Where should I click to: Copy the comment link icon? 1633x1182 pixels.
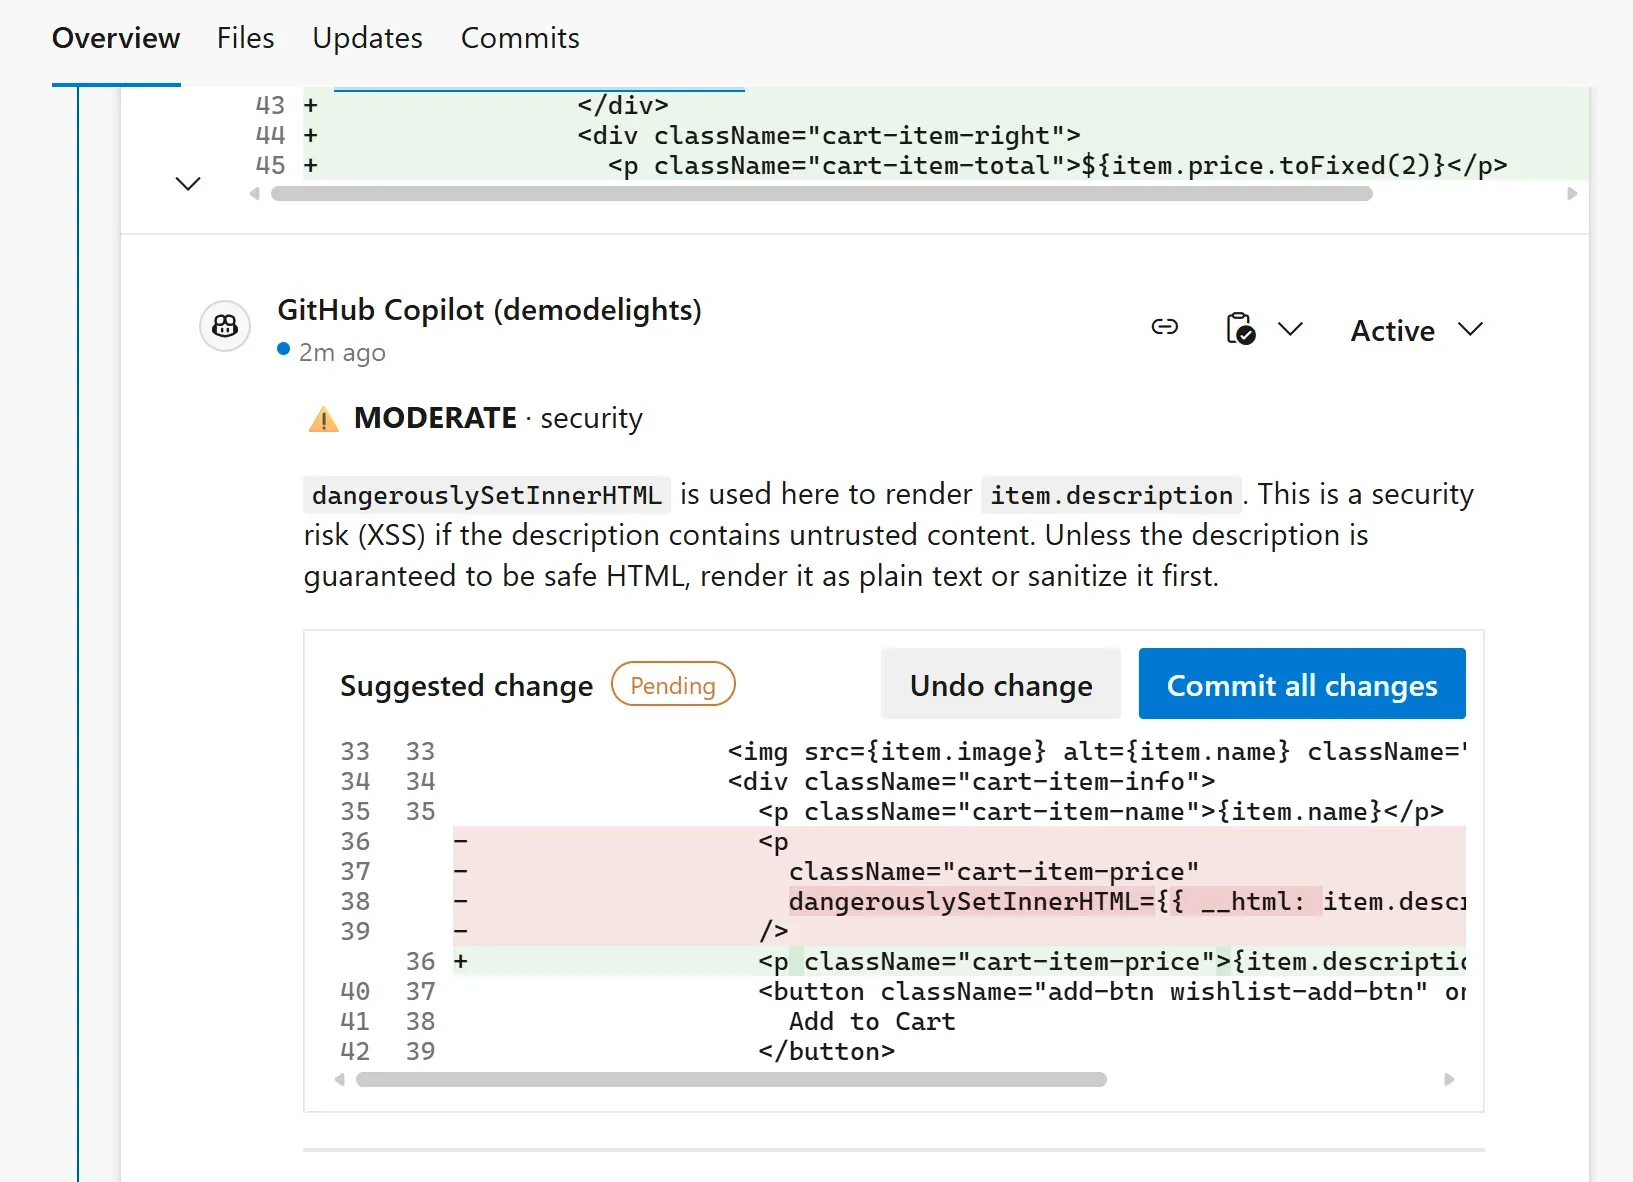pos(1165,327)
